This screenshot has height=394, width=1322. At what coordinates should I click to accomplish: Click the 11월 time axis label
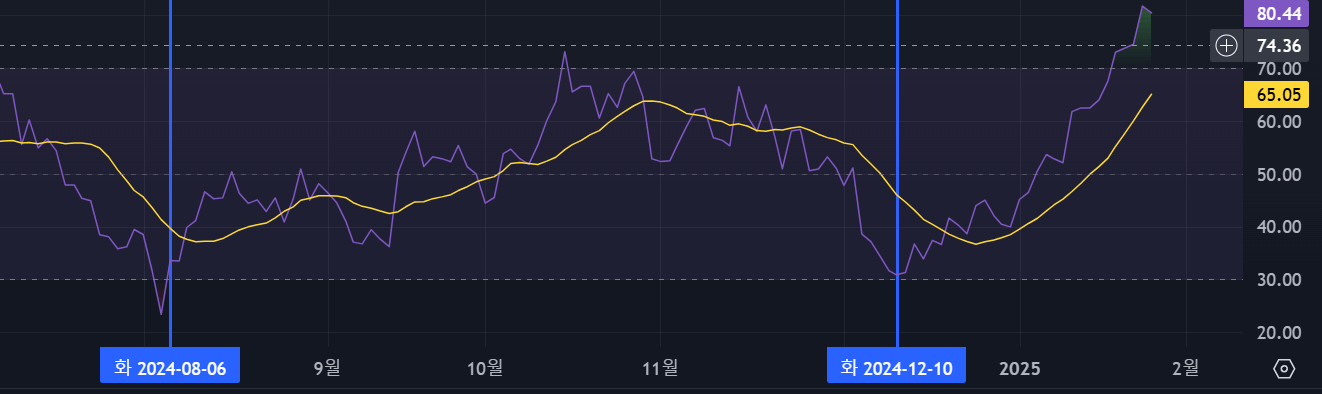pos(659,368)
